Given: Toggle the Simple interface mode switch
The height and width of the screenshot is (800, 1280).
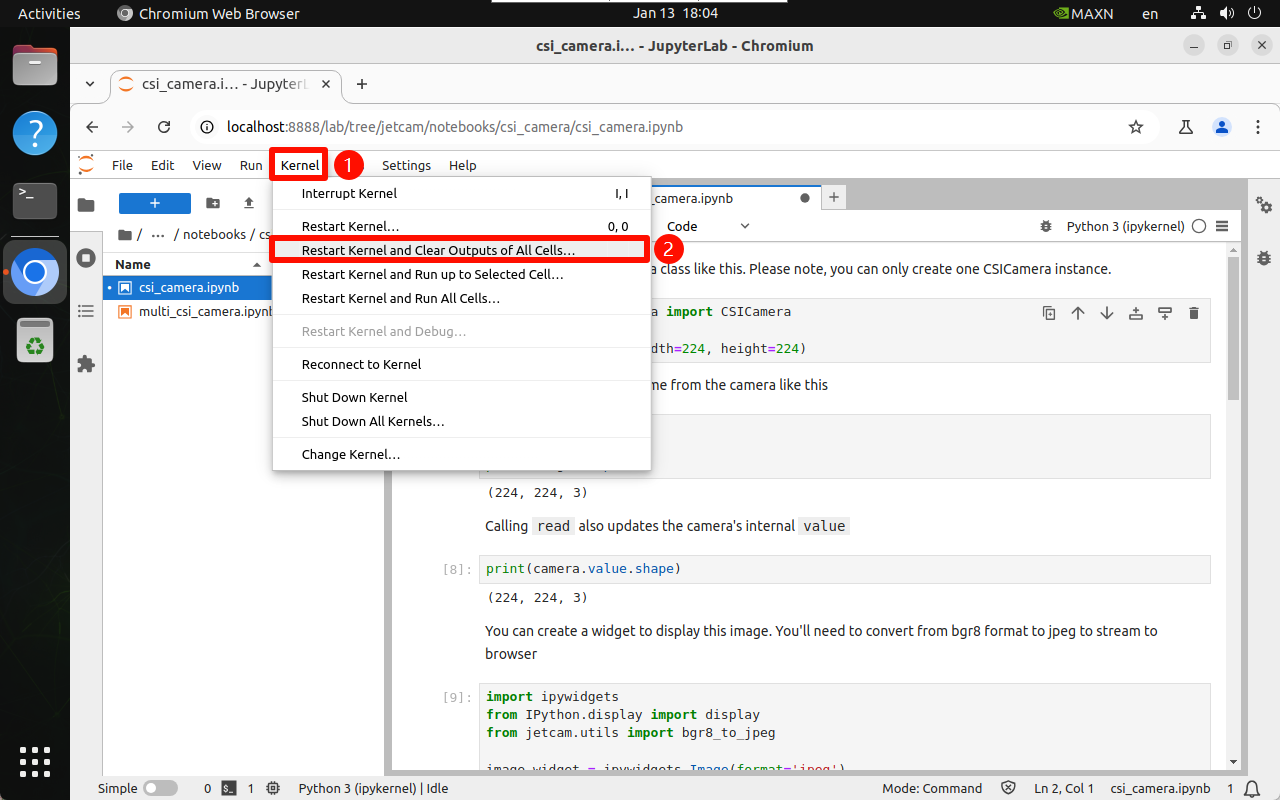Looking at the screenshot, I should coord(160,788).
